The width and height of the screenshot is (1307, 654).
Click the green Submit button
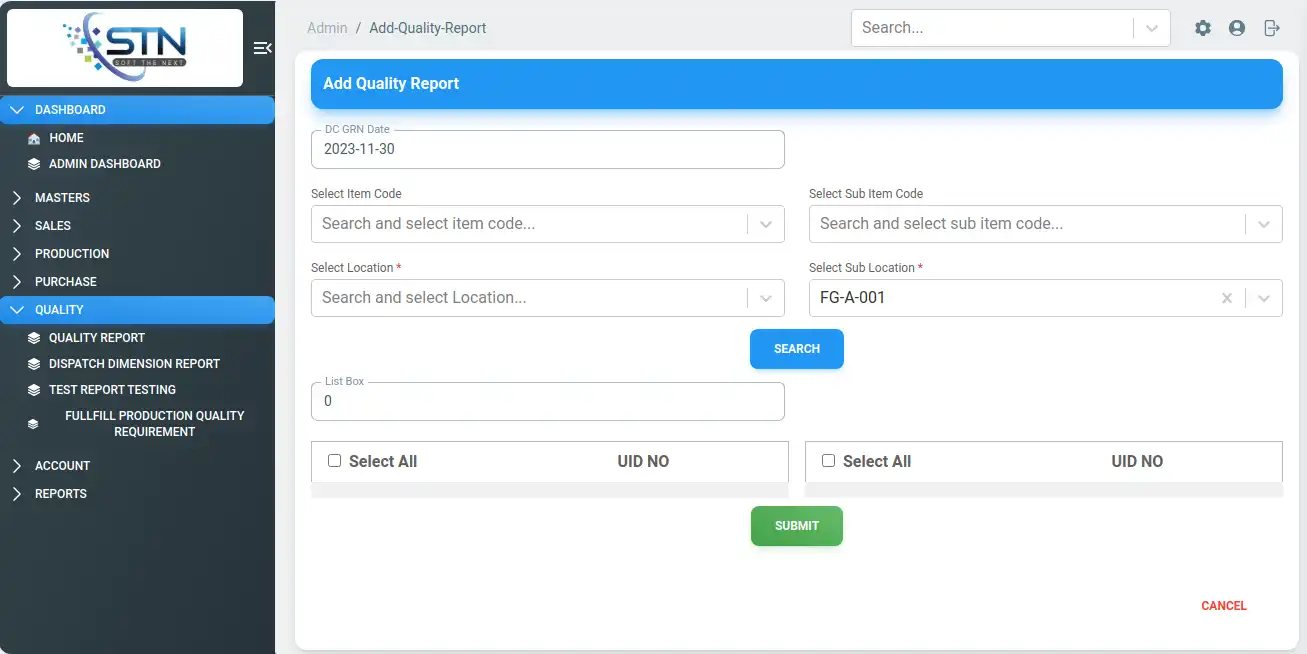pyautogui.click(x=797, y=526)
